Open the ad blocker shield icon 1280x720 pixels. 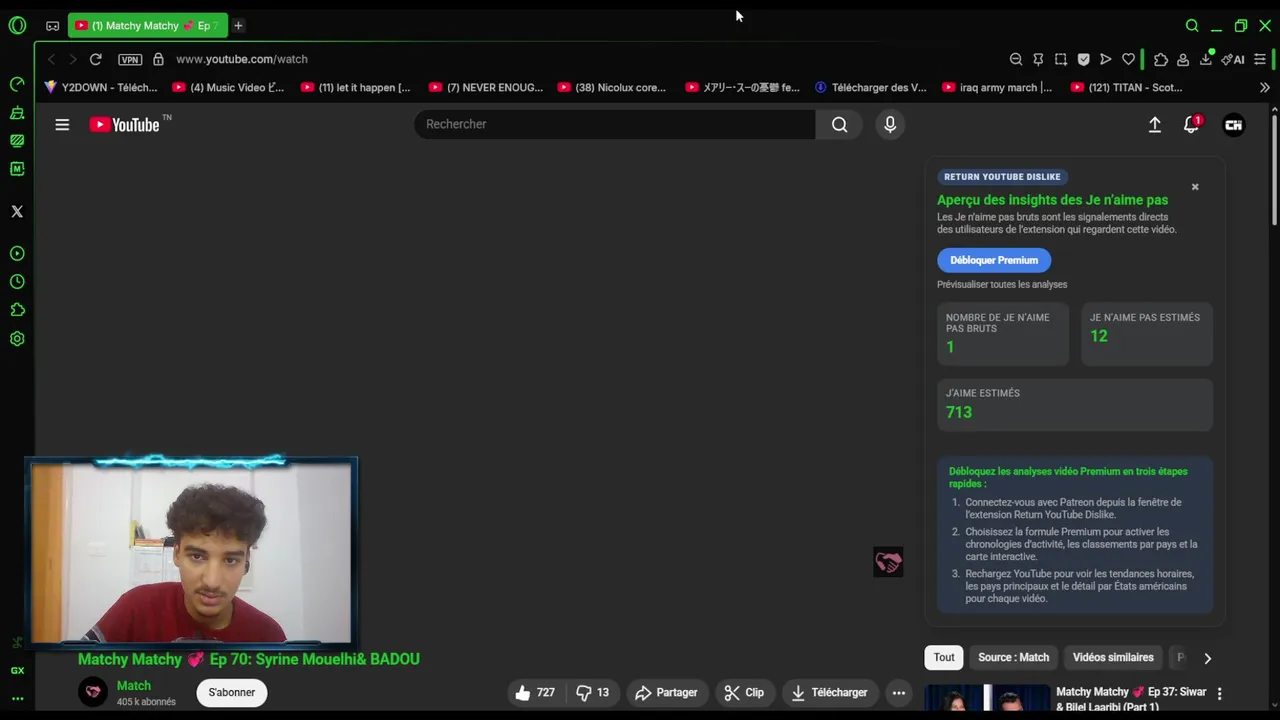tap(1083, 59)
